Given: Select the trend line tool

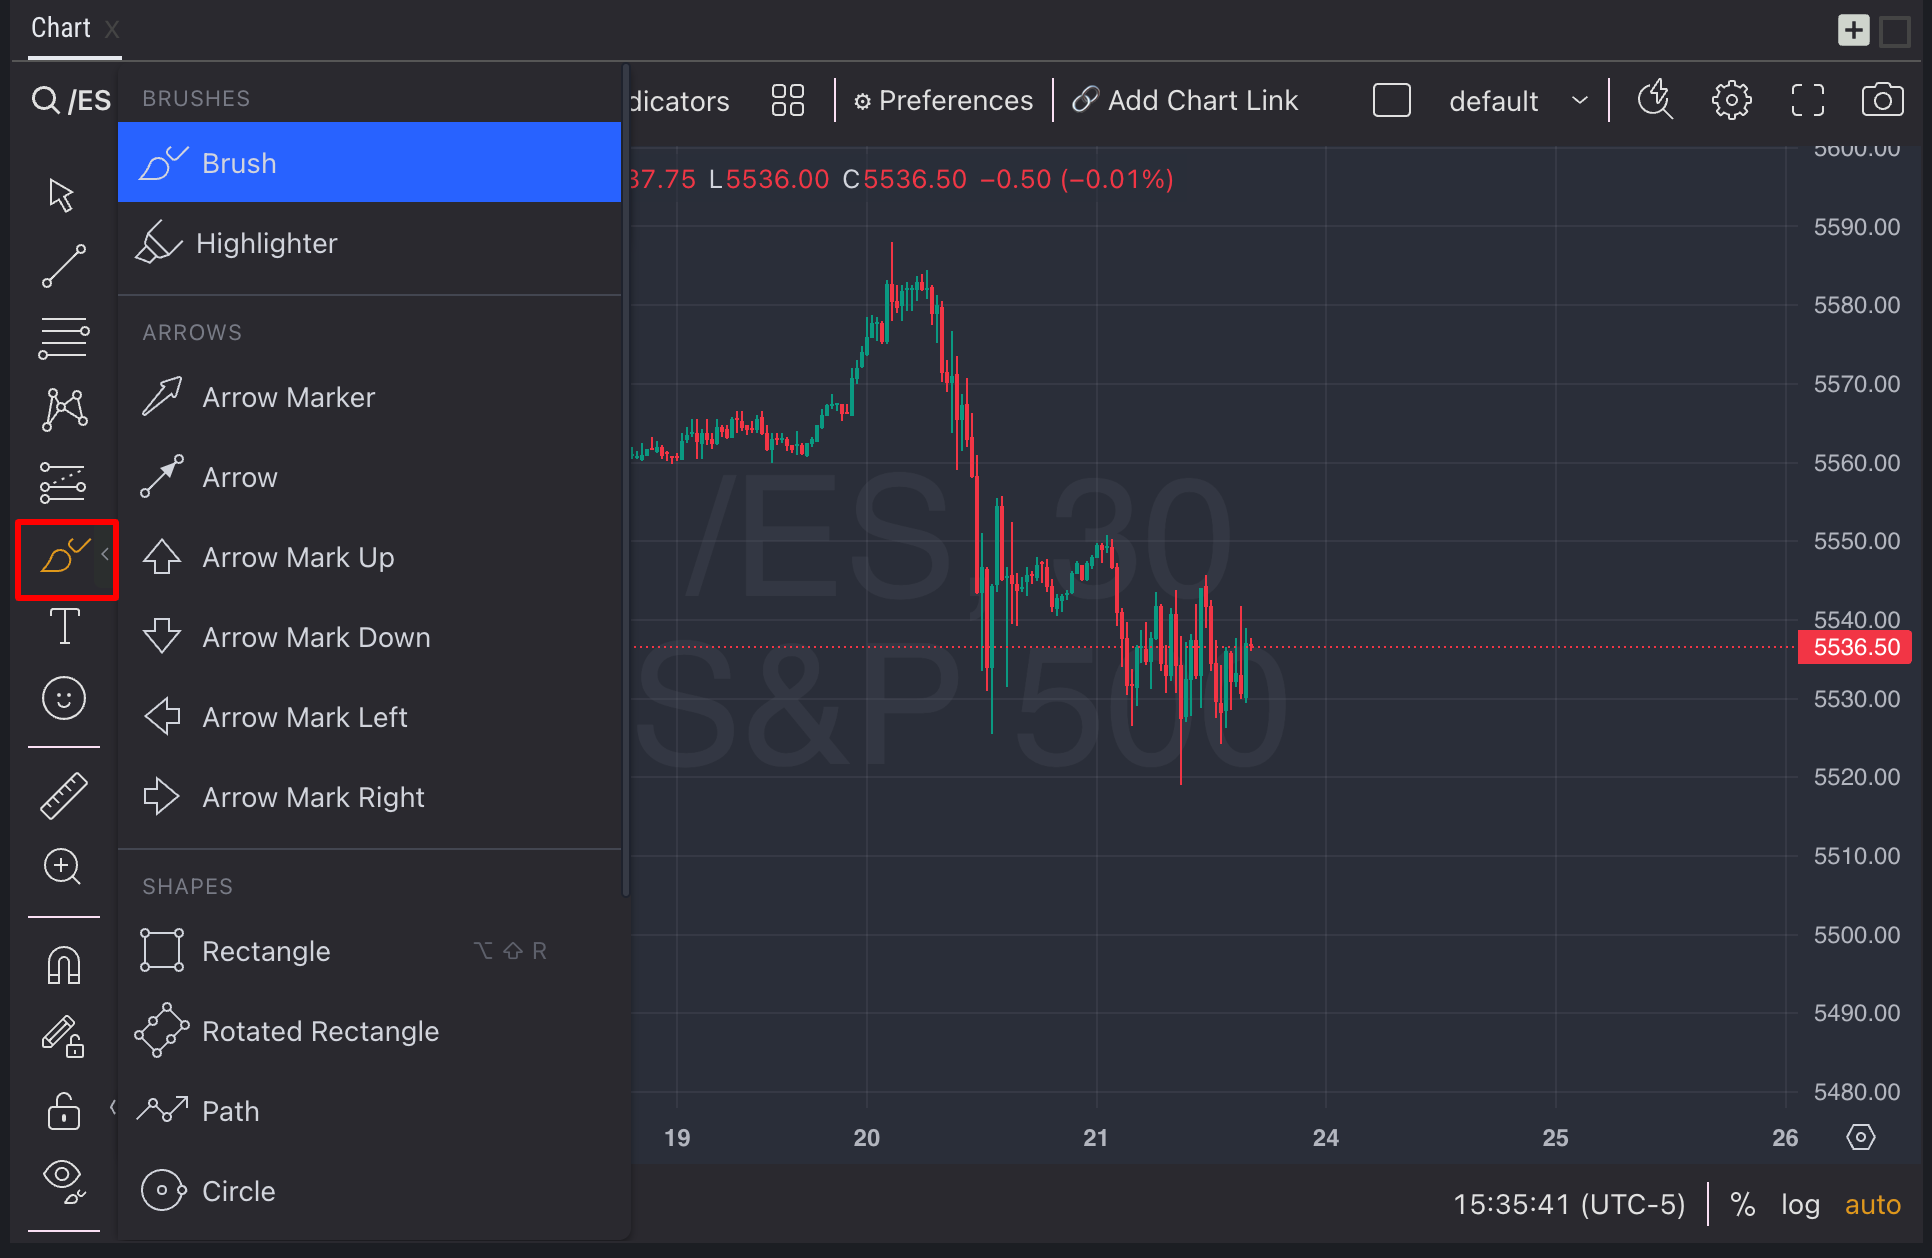Looking at the screenshot, I should click(63, 266).
